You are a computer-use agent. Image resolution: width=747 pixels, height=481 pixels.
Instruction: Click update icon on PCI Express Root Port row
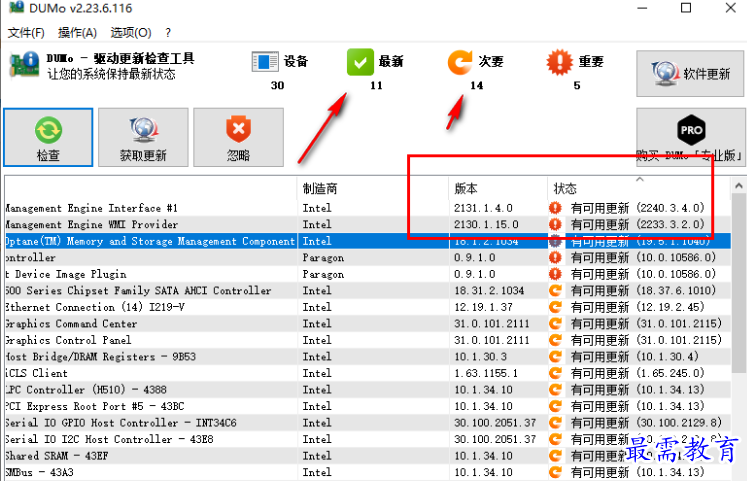[555, 406]
